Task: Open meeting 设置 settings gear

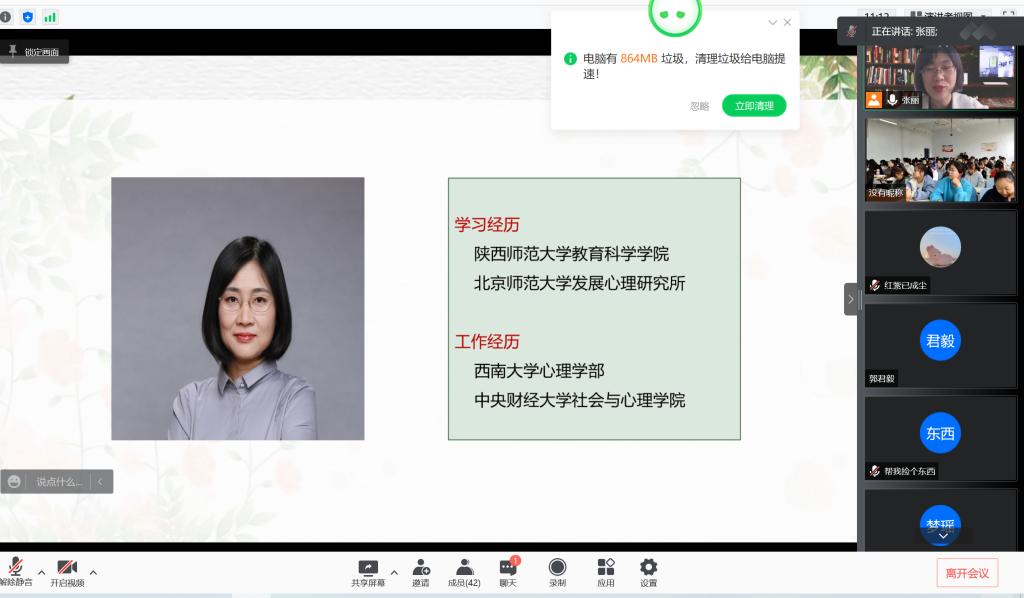Action: 649,567
